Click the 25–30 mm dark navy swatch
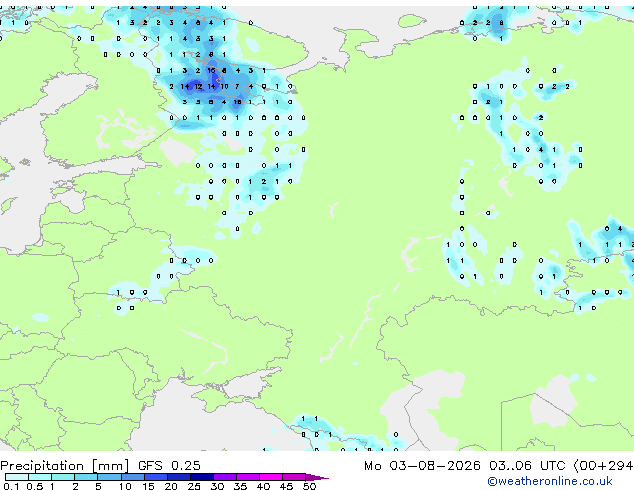The height and width of the screenshot is (490, 634). coord(201,477)
